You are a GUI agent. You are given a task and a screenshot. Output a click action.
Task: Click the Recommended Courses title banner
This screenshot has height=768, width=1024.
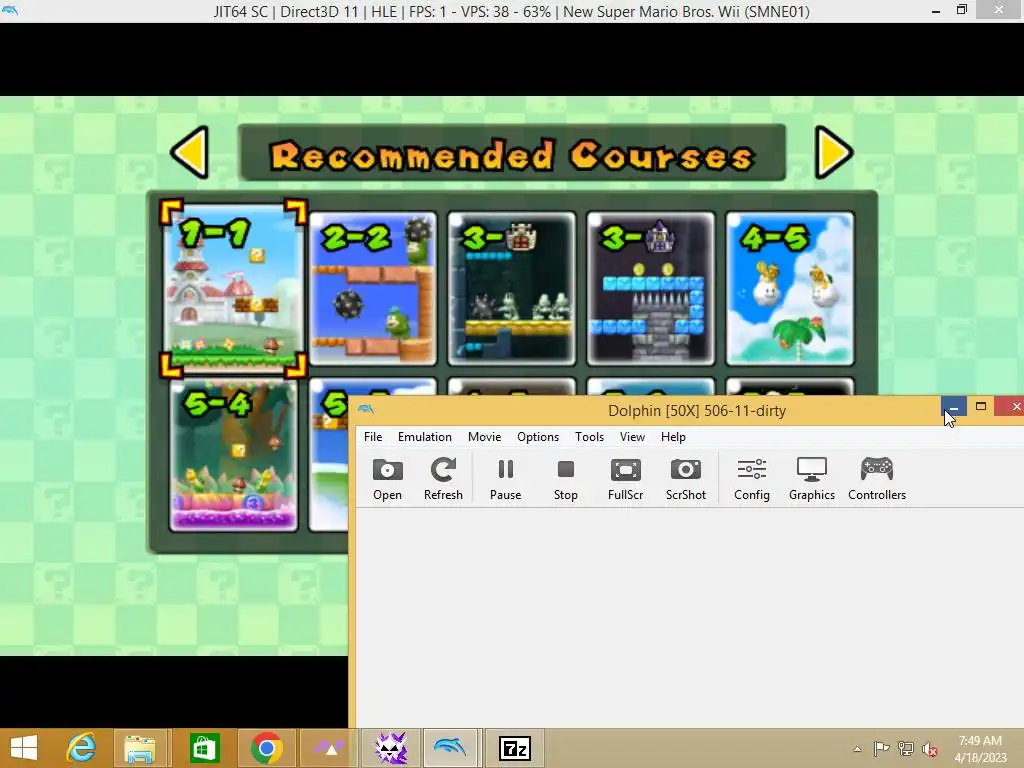[512, 152]
